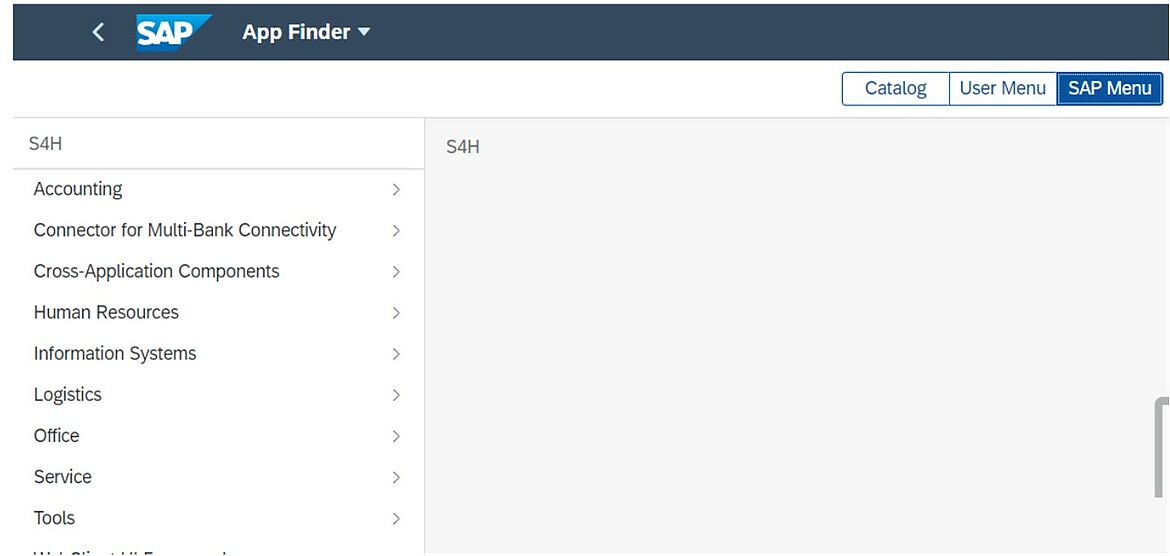The width and height of the screenshot is (1170, 556).
Task: Open the App Finder dropdown arrow
Action: pos(364,32)
